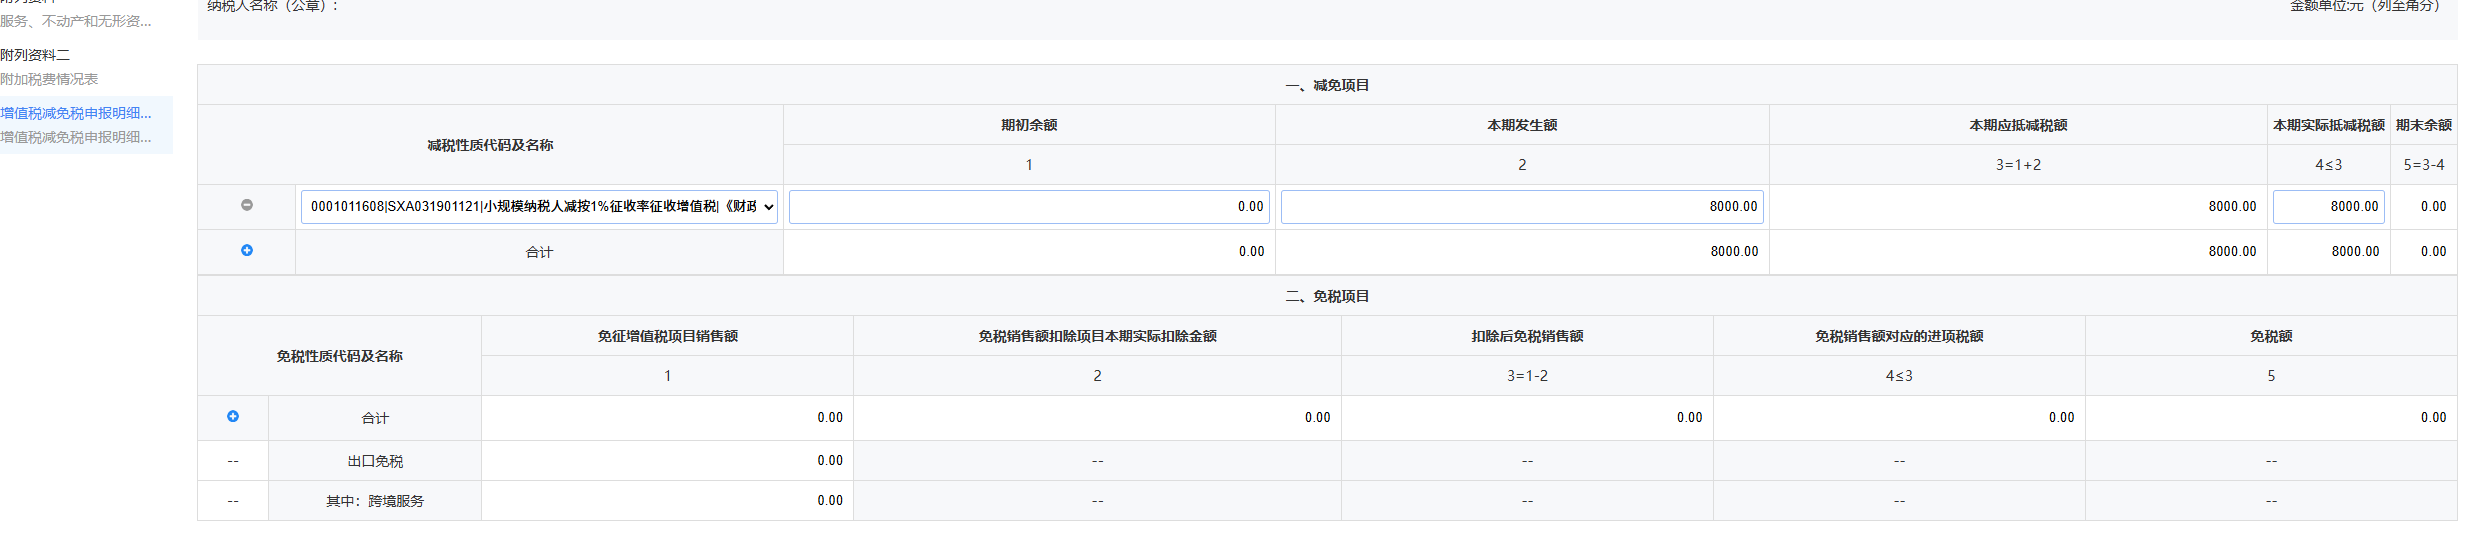Click the 跨境服务 sales amount cell
The height and width of the screenshot is (549, 2478).
point(667,501)
